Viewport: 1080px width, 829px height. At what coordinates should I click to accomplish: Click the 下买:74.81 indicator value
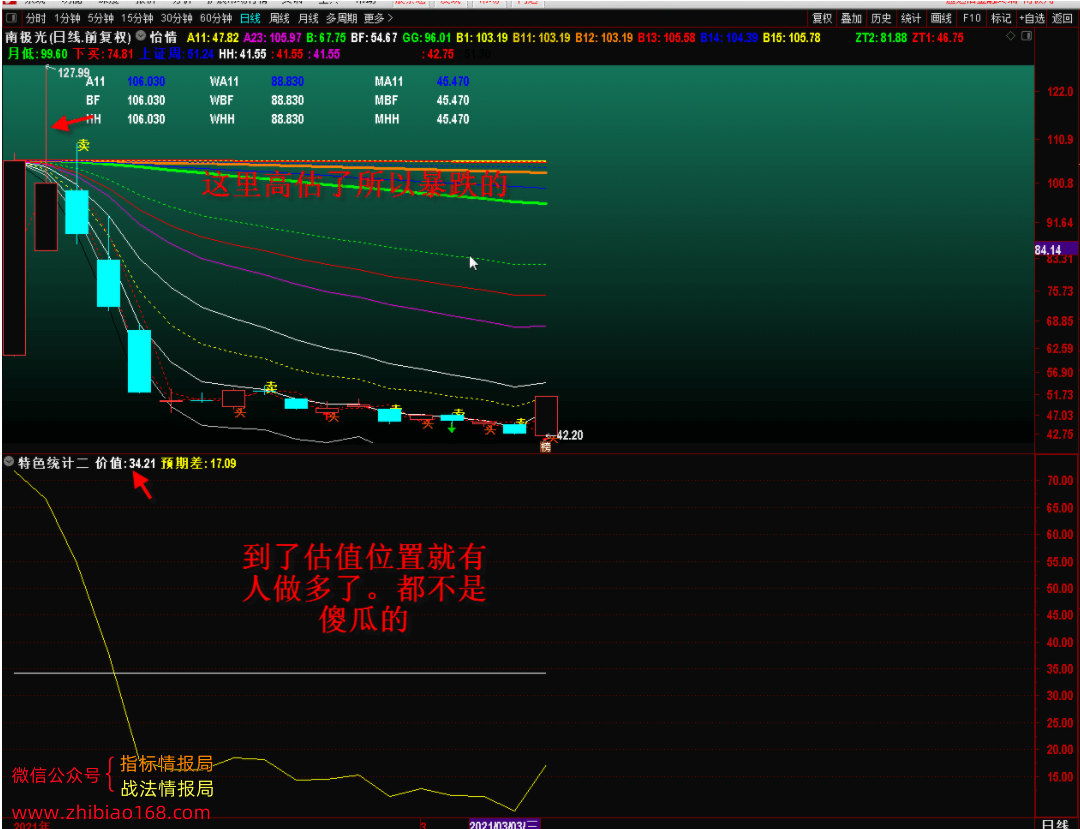click(x=103, y=54)
